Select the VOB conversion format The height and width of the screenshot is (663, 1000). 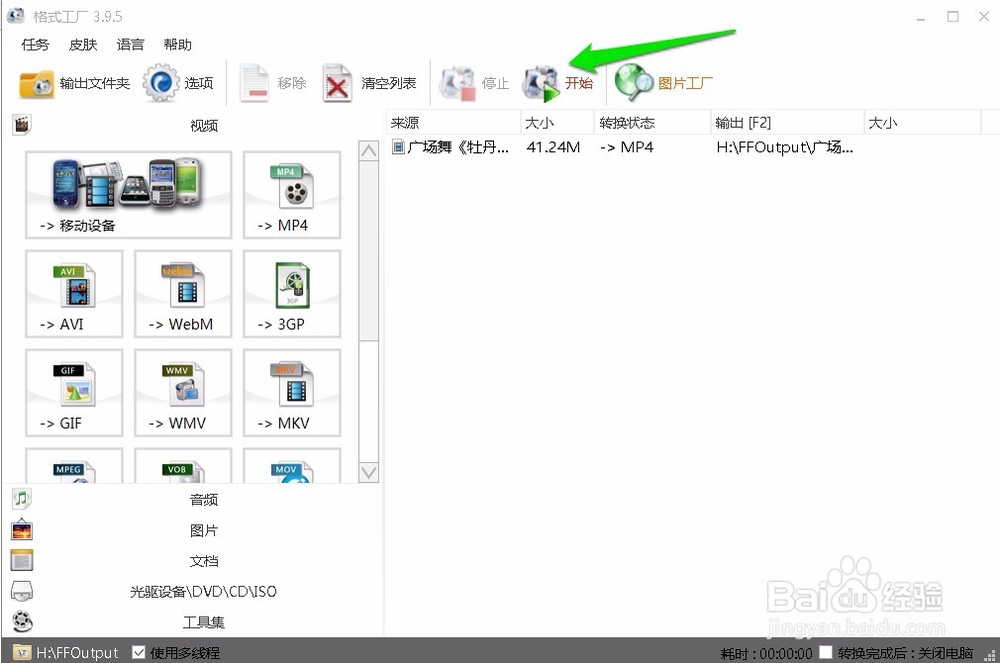point(183,465)
